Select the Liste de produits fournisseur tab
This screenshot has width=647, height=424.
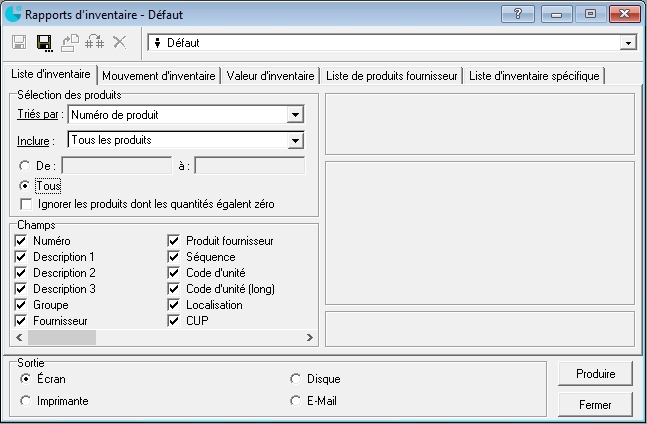point(391,76)
